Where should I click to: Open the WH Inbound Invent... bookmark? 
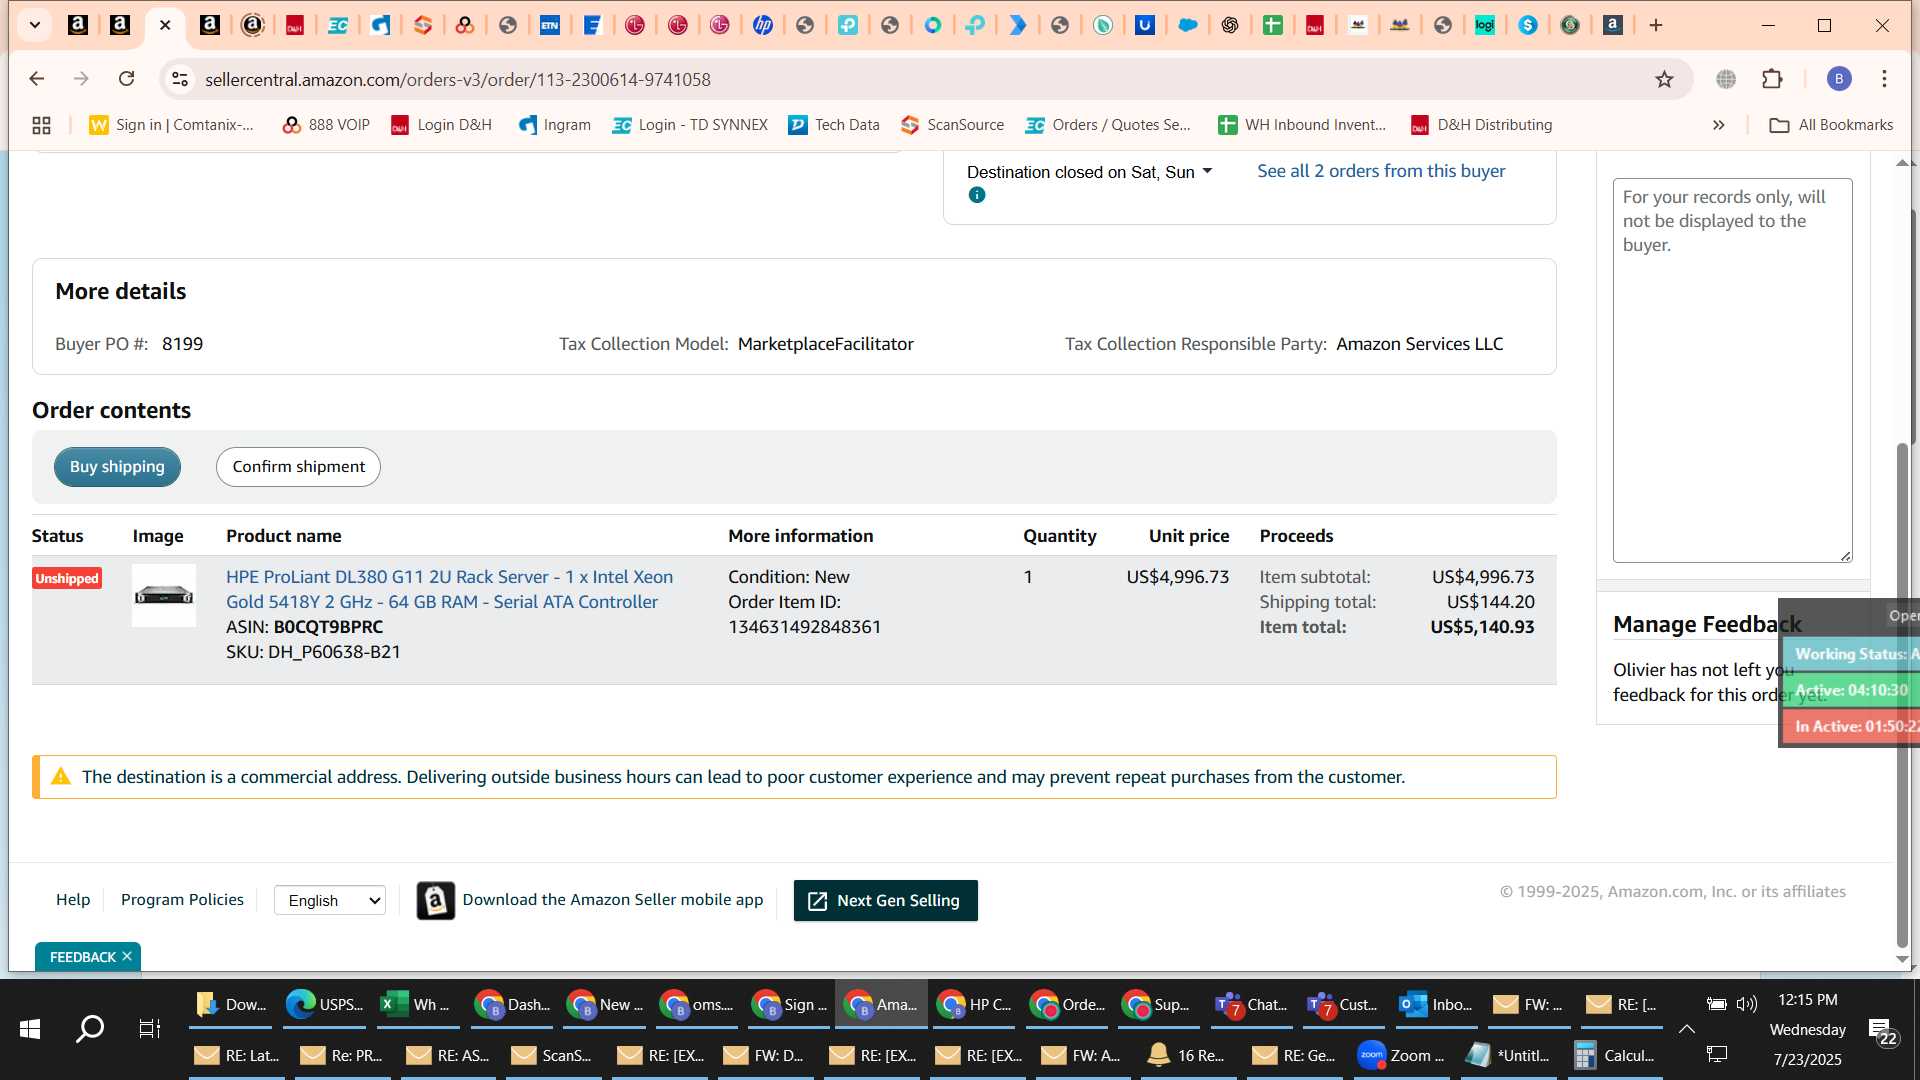click(1302, 125)
